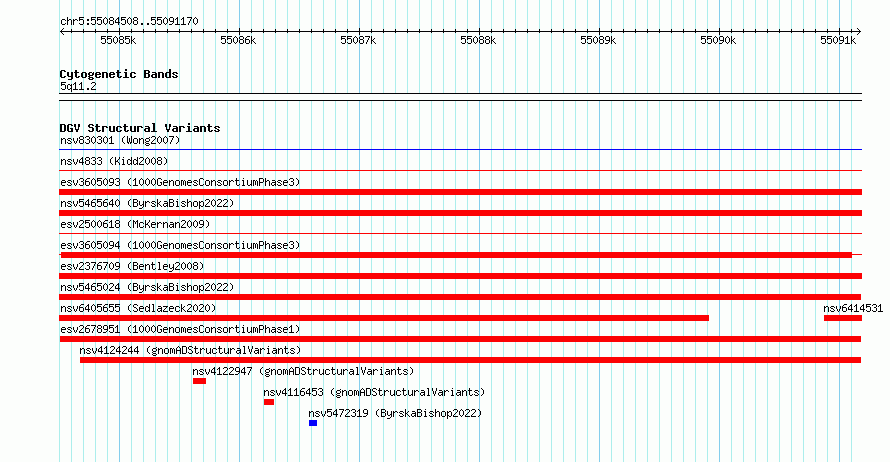Select esv3605094 (1000GenomesConsortiumPhase3) label
890x462 pixels.
pos(180,245)
